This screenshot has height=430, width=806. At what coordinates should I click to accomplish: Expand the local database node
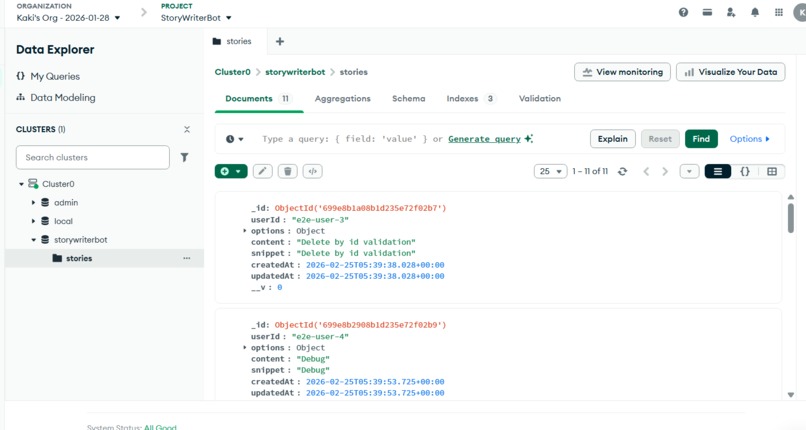click(x=33, y=221)
